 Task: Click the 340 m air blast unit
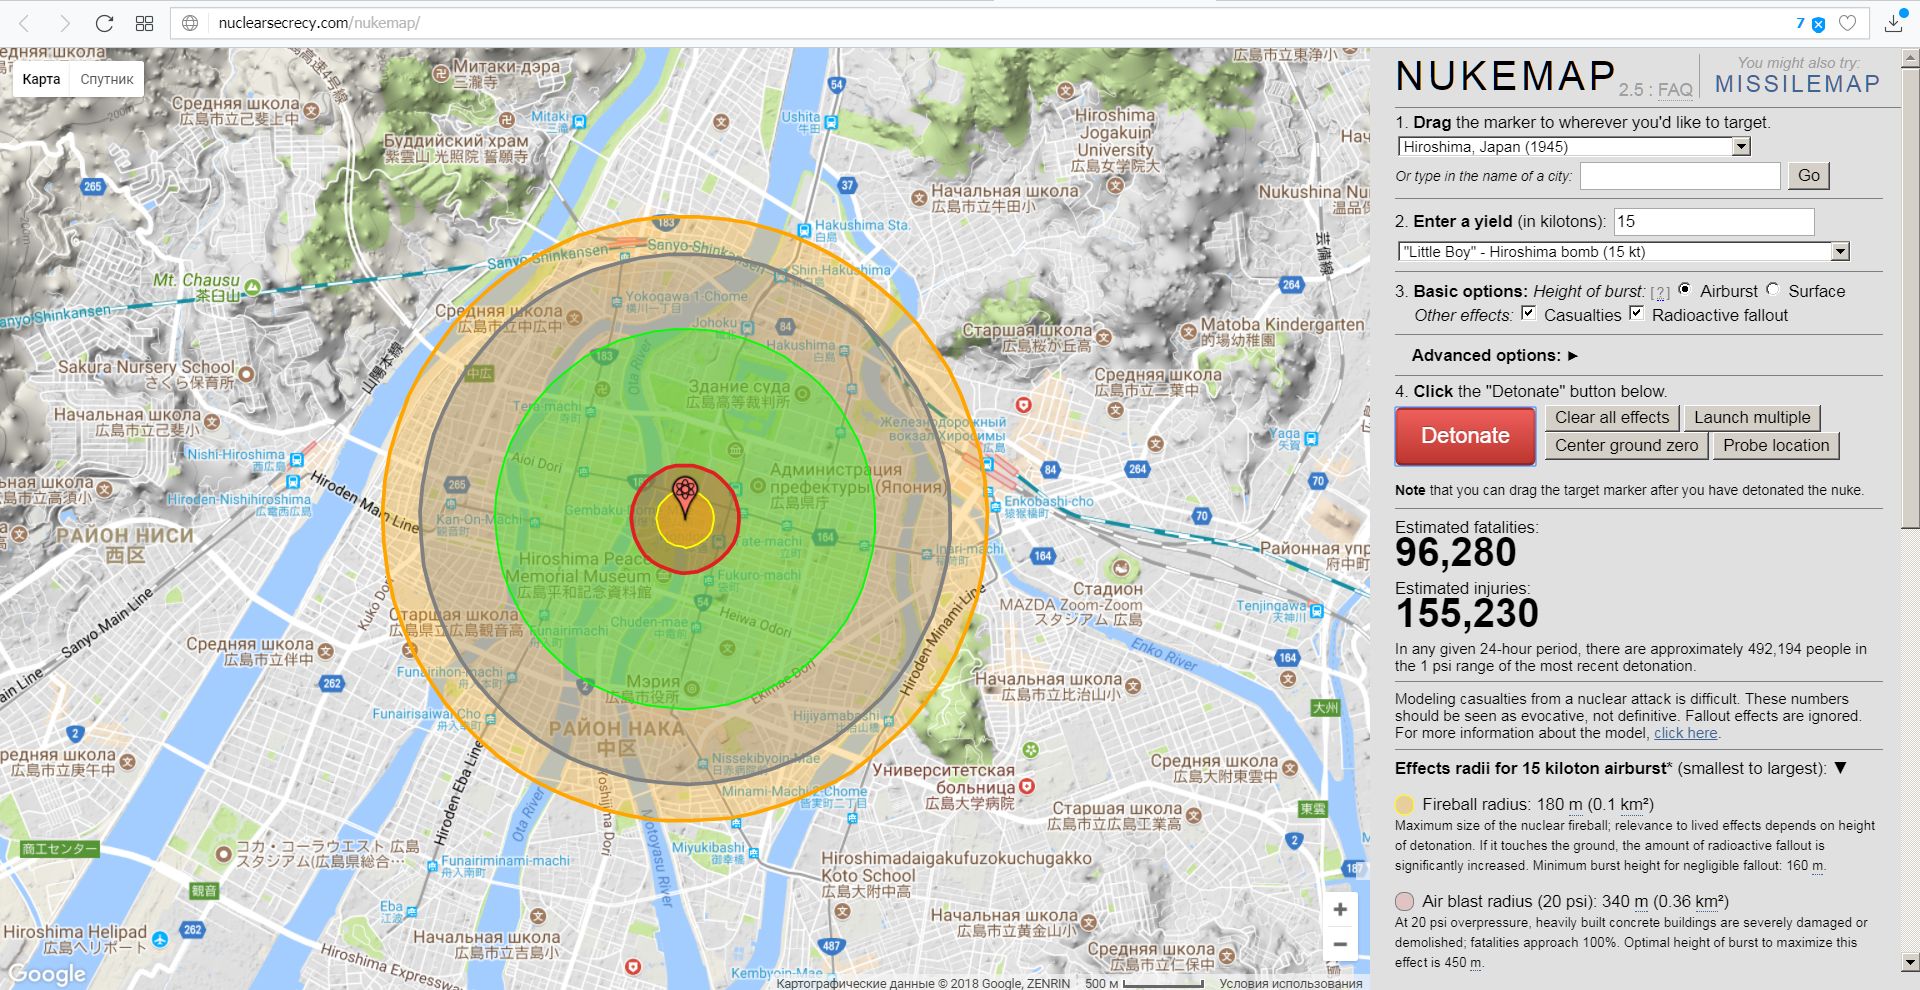[x=1640, y=901]
